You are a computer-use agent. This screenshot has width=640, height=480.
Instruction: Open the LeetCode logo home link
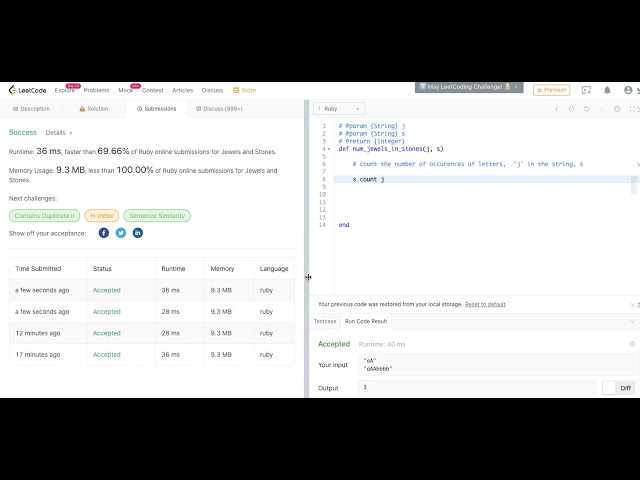(27, 90)
